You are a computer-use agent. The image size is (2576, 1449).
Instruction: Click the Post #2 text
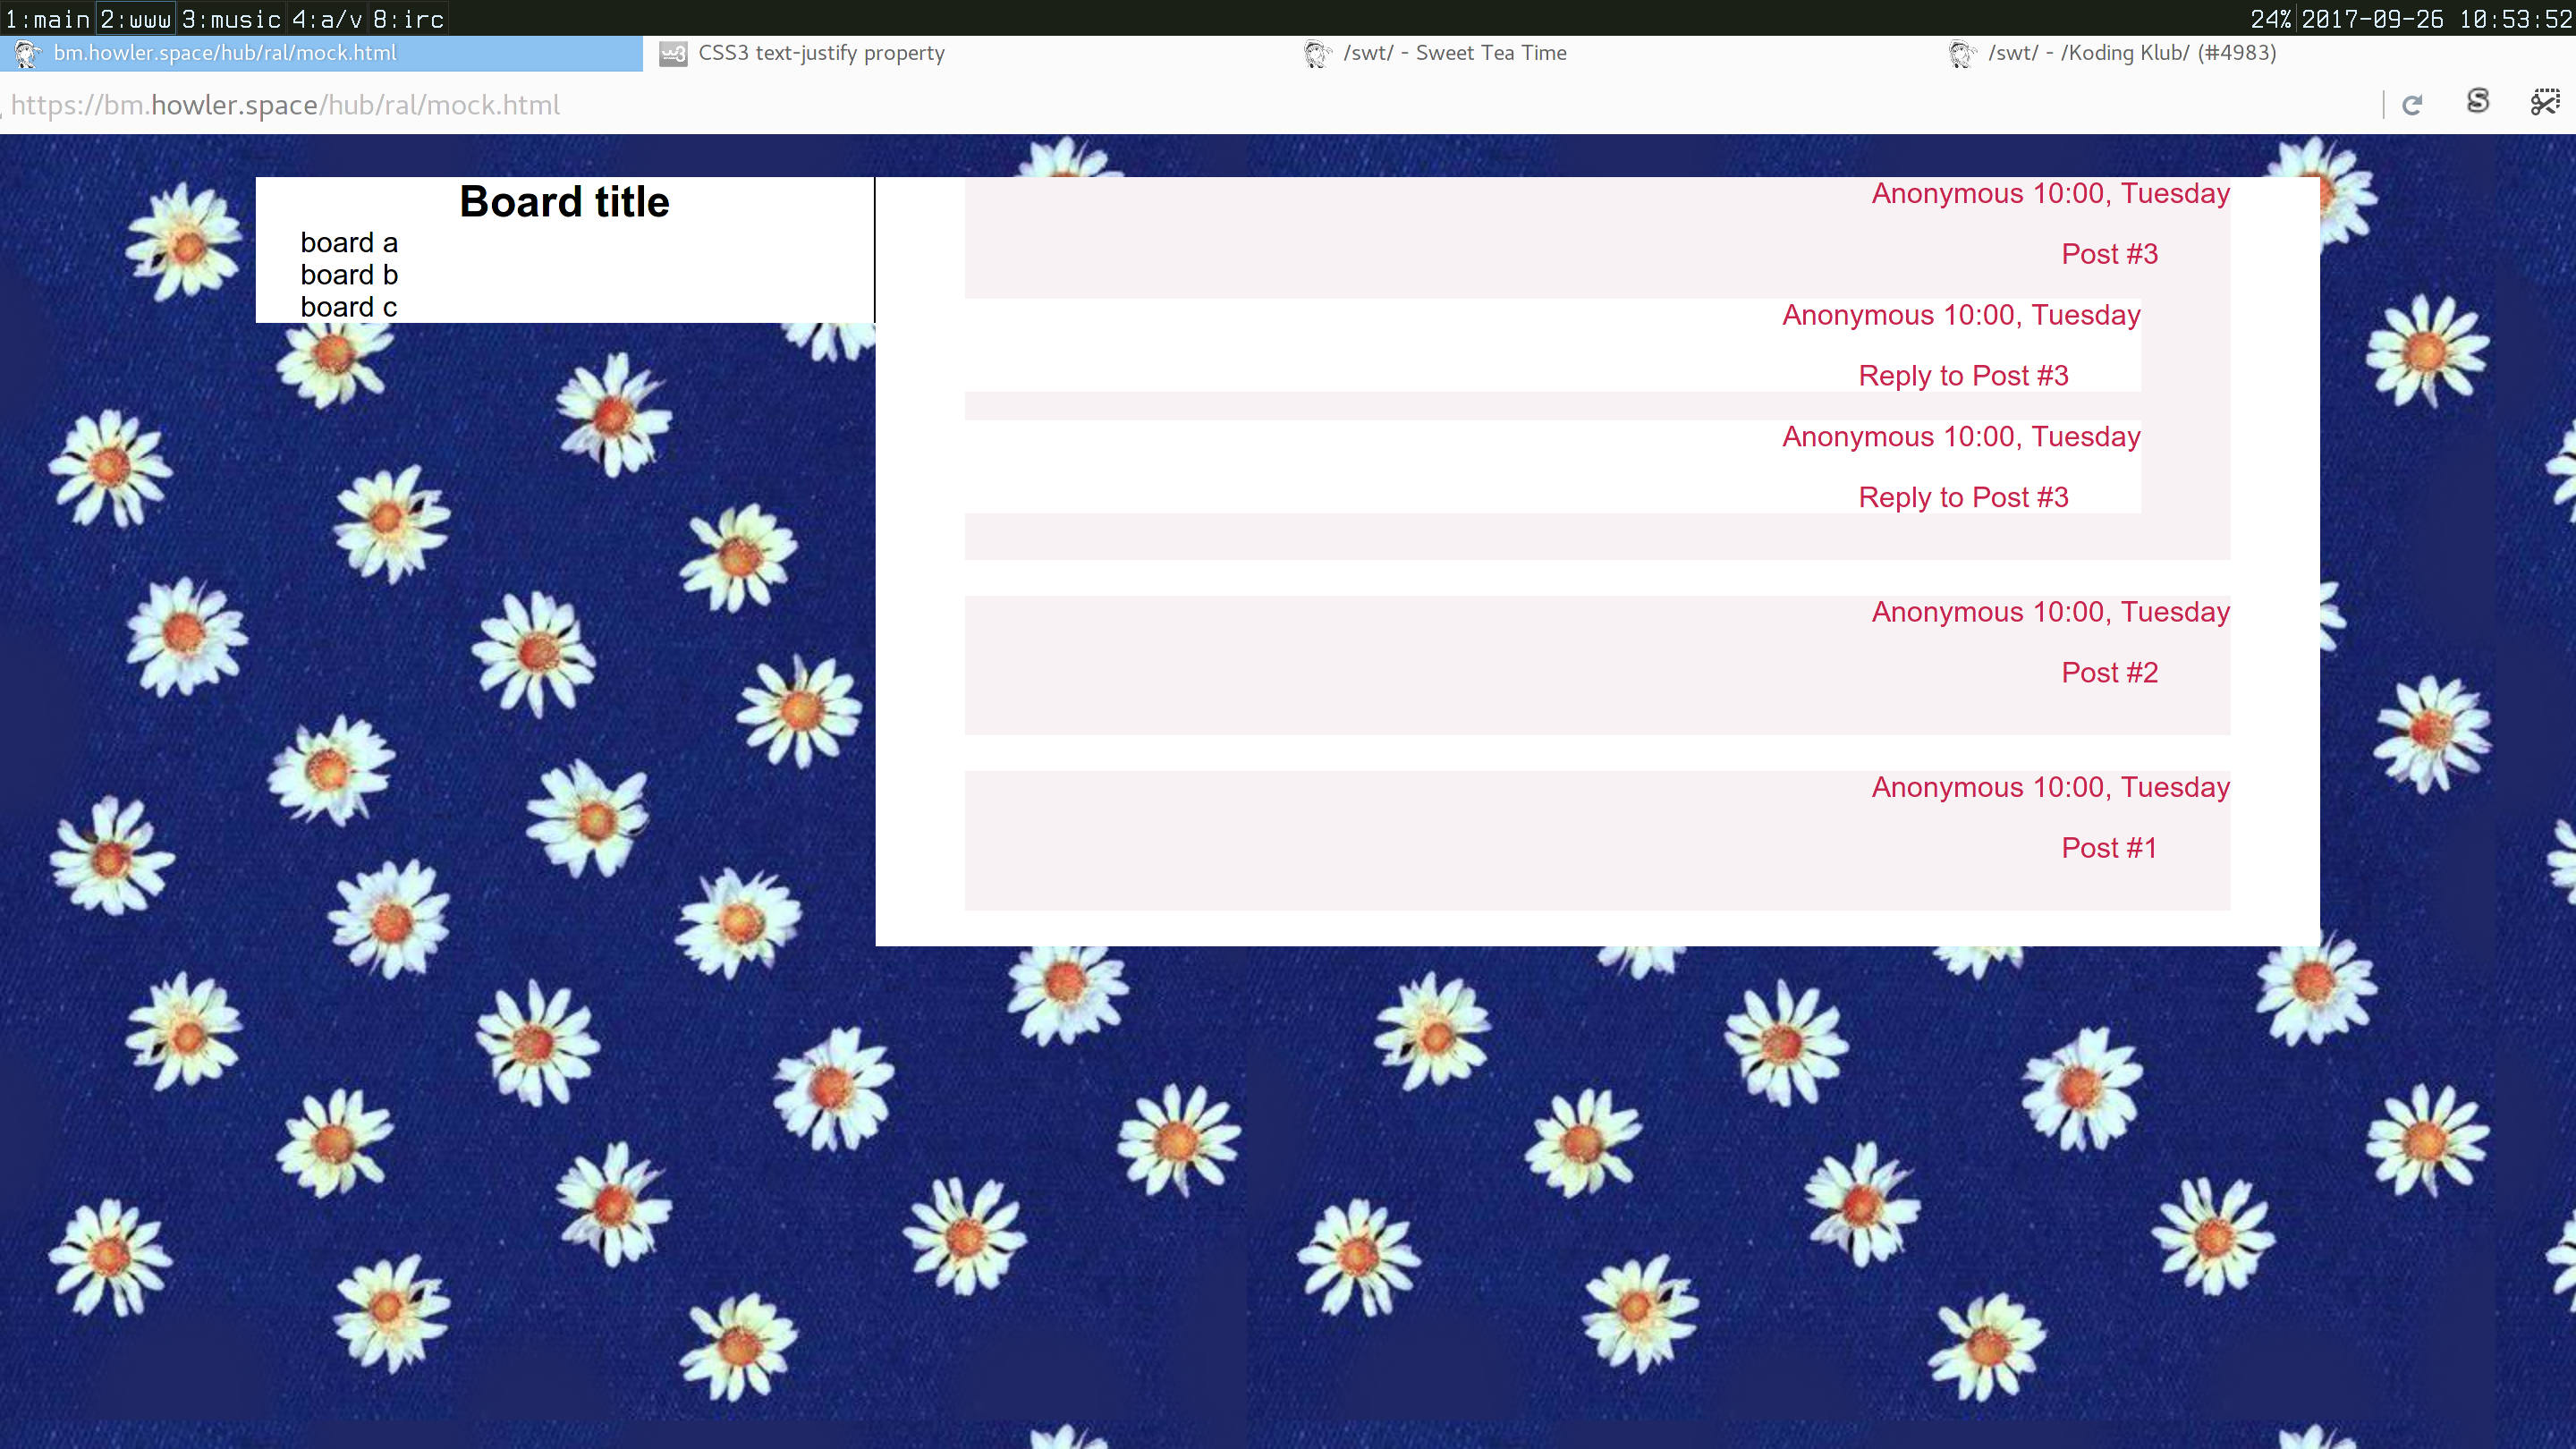(2109, 673)
